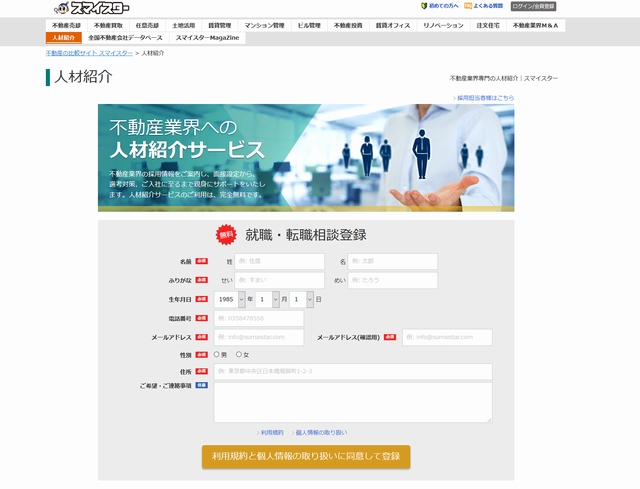This screenshot has height=489, width=640.
Task: Click the ログイン/会員登録 button
Action: [x=533, y=6]
